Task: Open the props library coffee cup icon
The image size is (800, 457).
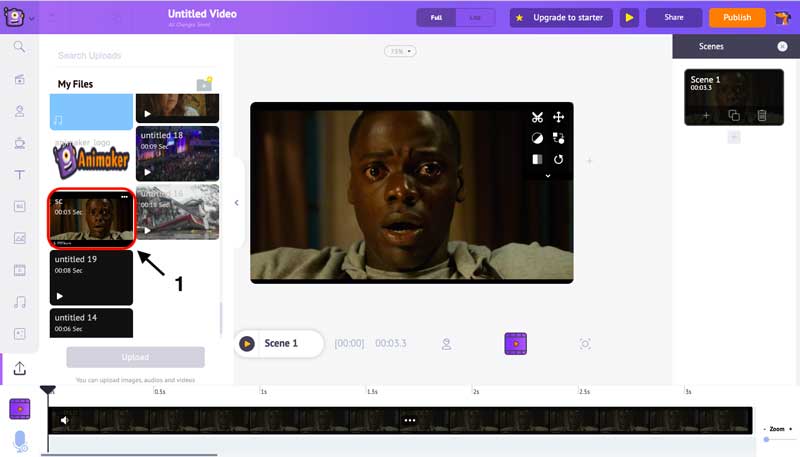Action: pos(19,143)
